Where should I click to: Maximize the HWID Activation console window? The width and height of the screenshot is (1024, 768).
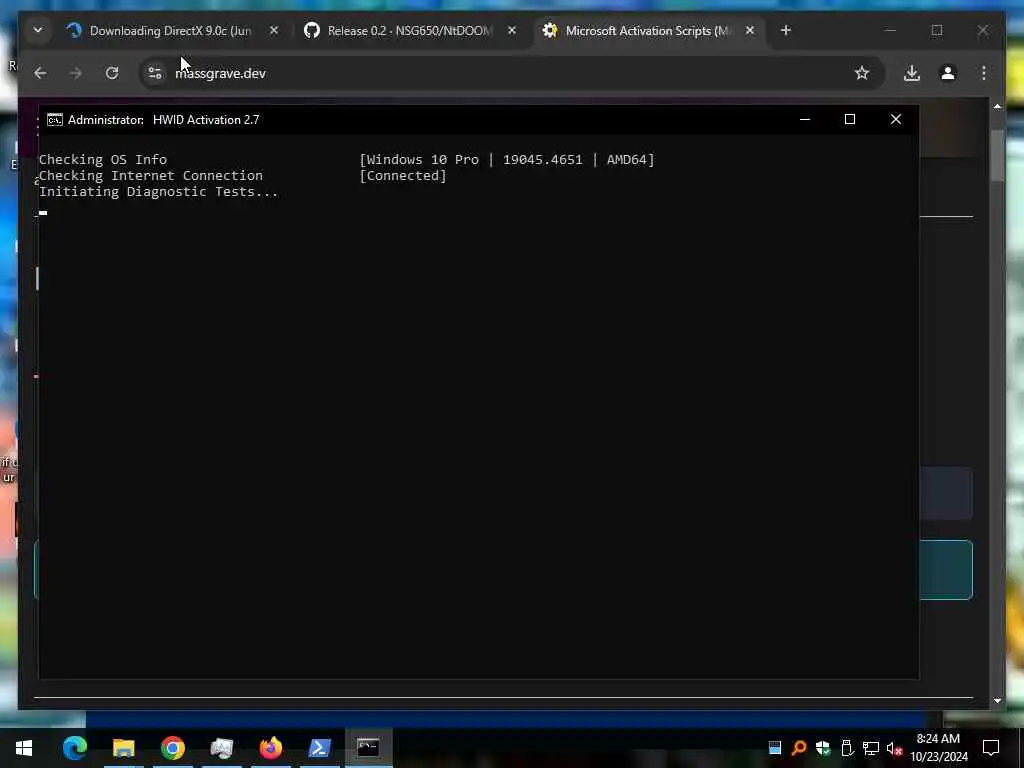tap(850, 120)
